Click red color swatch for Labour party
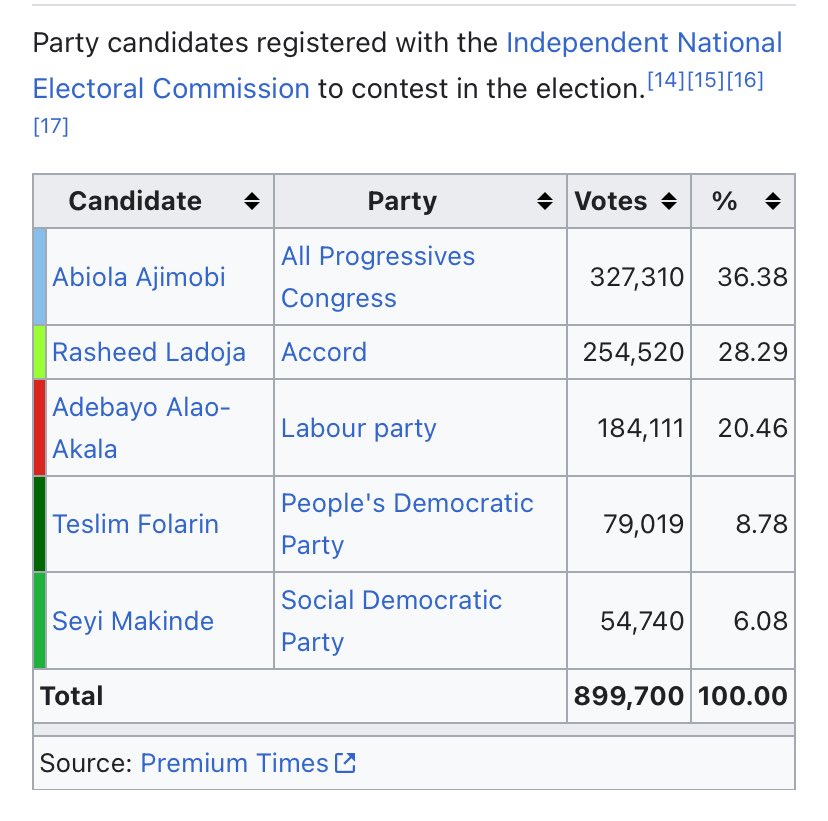 pos(40,427)
